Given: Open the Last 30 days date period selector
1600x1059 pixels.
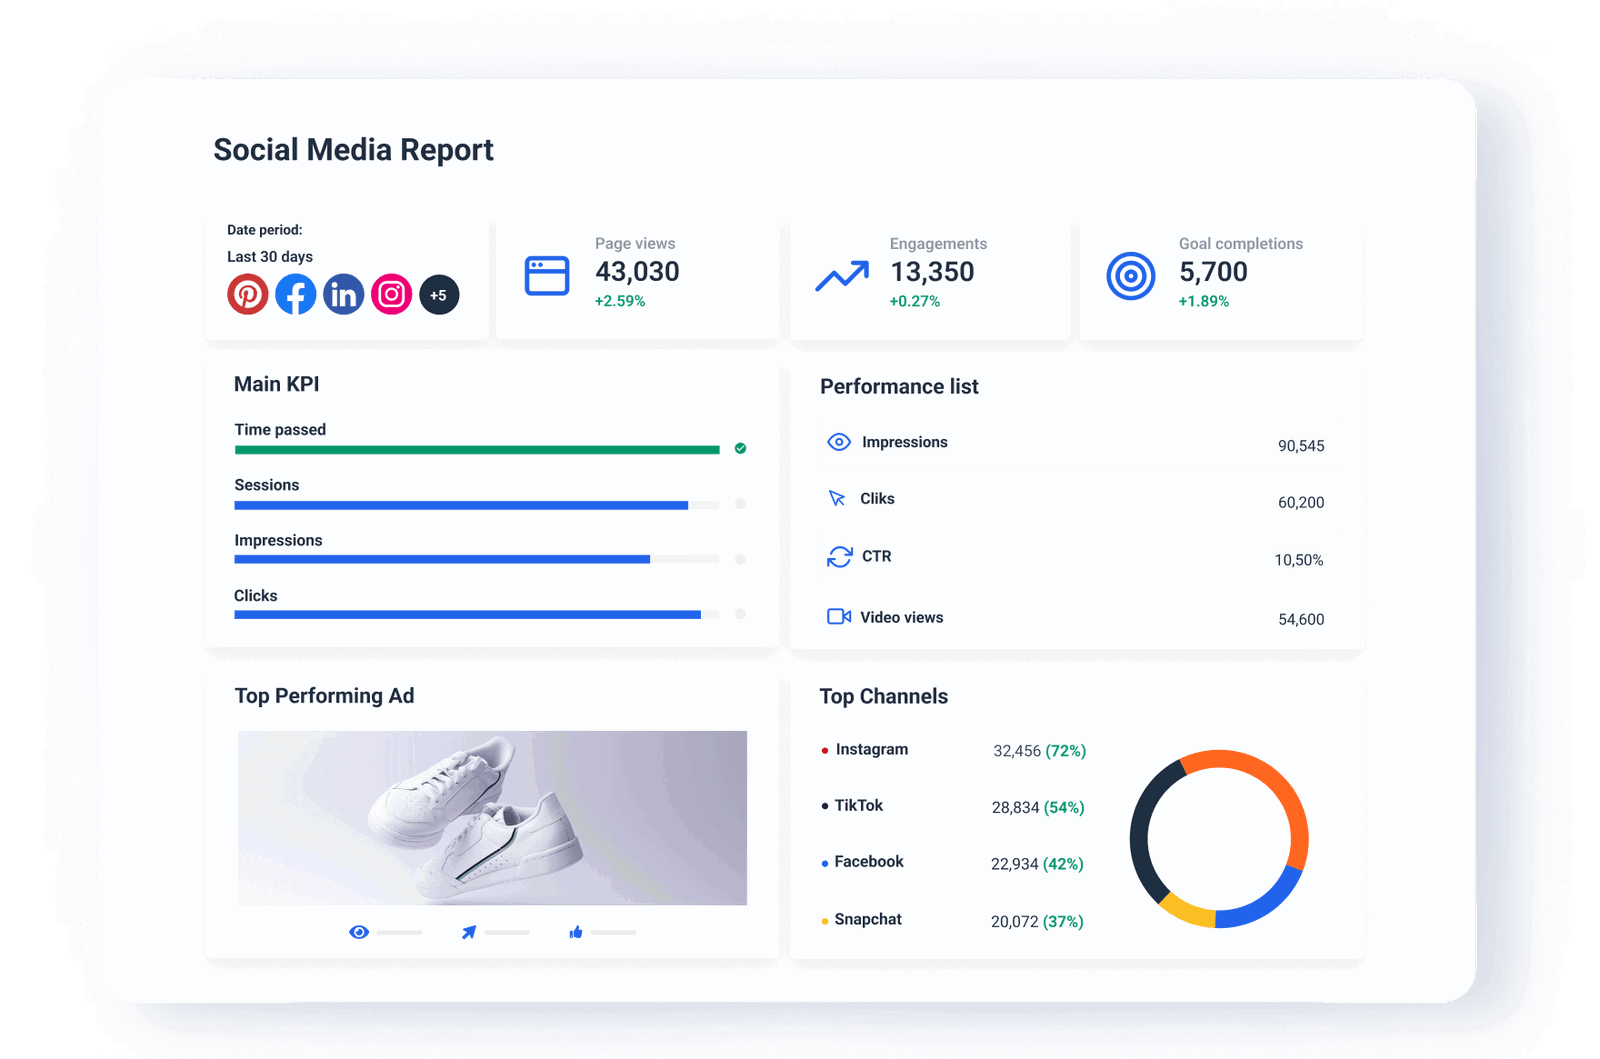Looking at the screenshot, I should (268, 257).
